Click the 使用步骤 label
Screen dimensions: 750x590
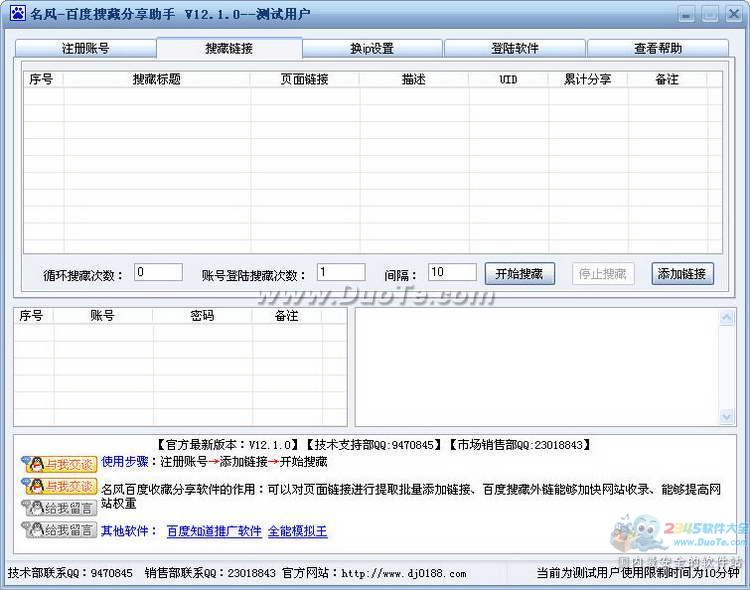125,462
